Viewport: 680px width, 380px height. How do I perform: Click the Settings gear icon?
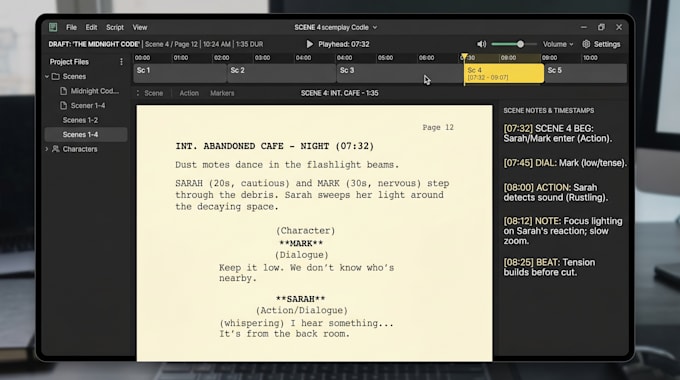[586, 44]
